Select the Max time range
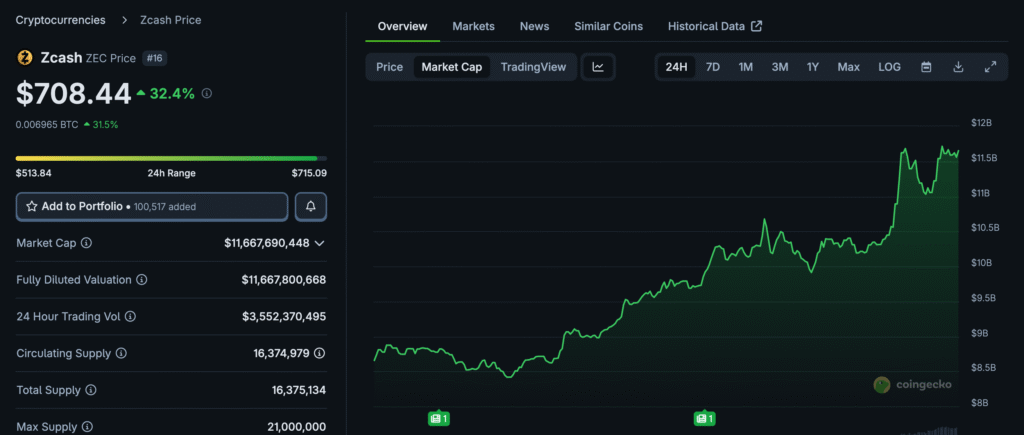The image size is (1024, 435). point(848,67)
